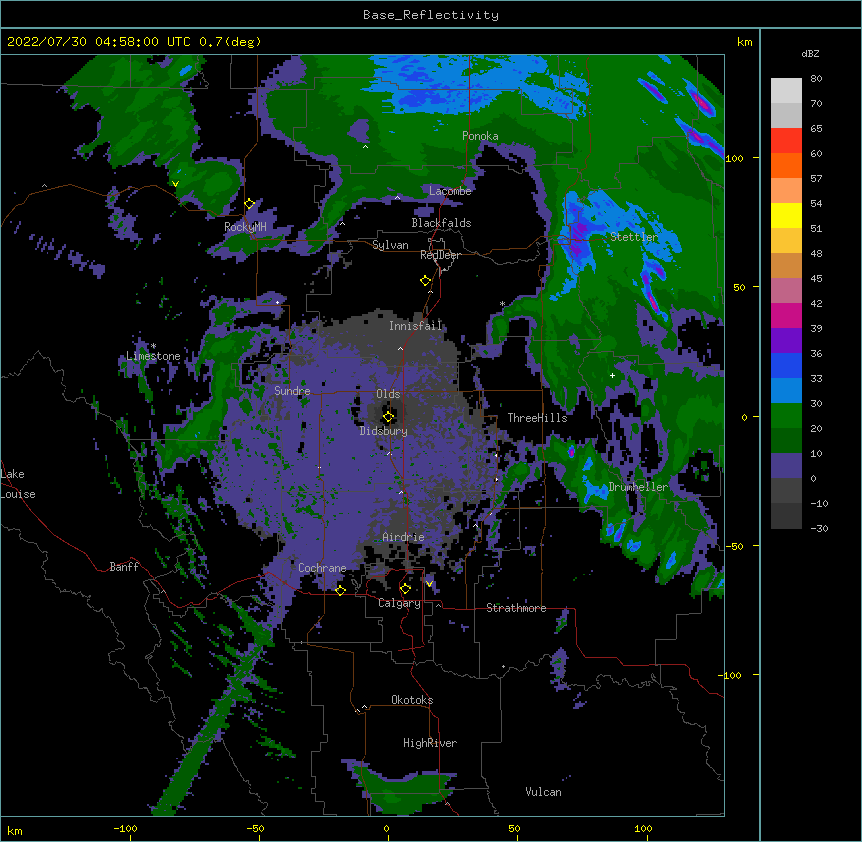Click the HighRiver city label
The height and width of the screenshot is (842, 862).
430,743
